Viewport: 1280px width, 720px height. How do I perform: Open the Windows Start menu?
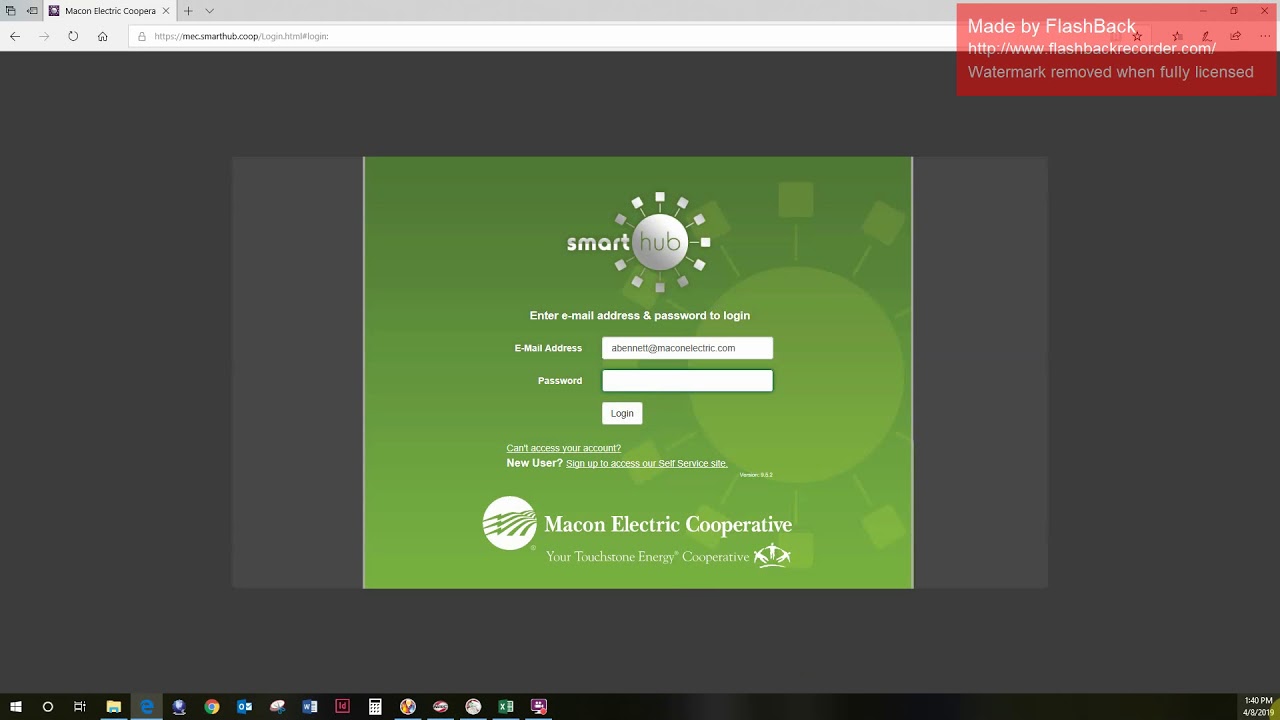(15, 707)
